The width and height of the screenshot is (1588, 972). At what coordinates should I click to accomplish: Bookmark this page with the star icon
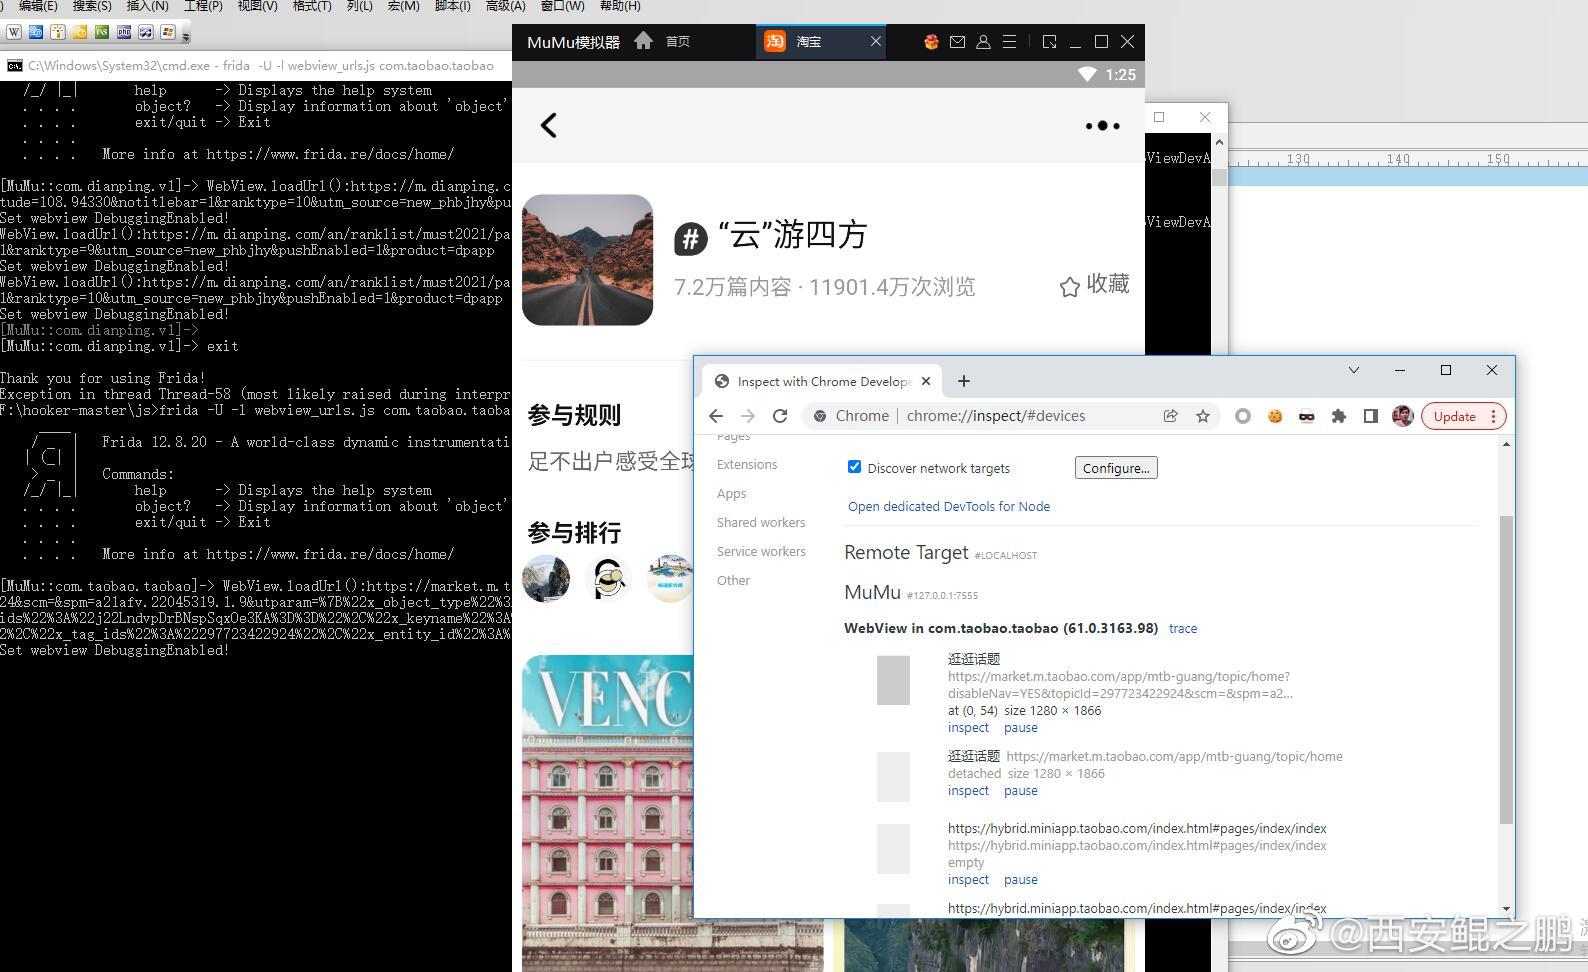(x=1203, y=416)
